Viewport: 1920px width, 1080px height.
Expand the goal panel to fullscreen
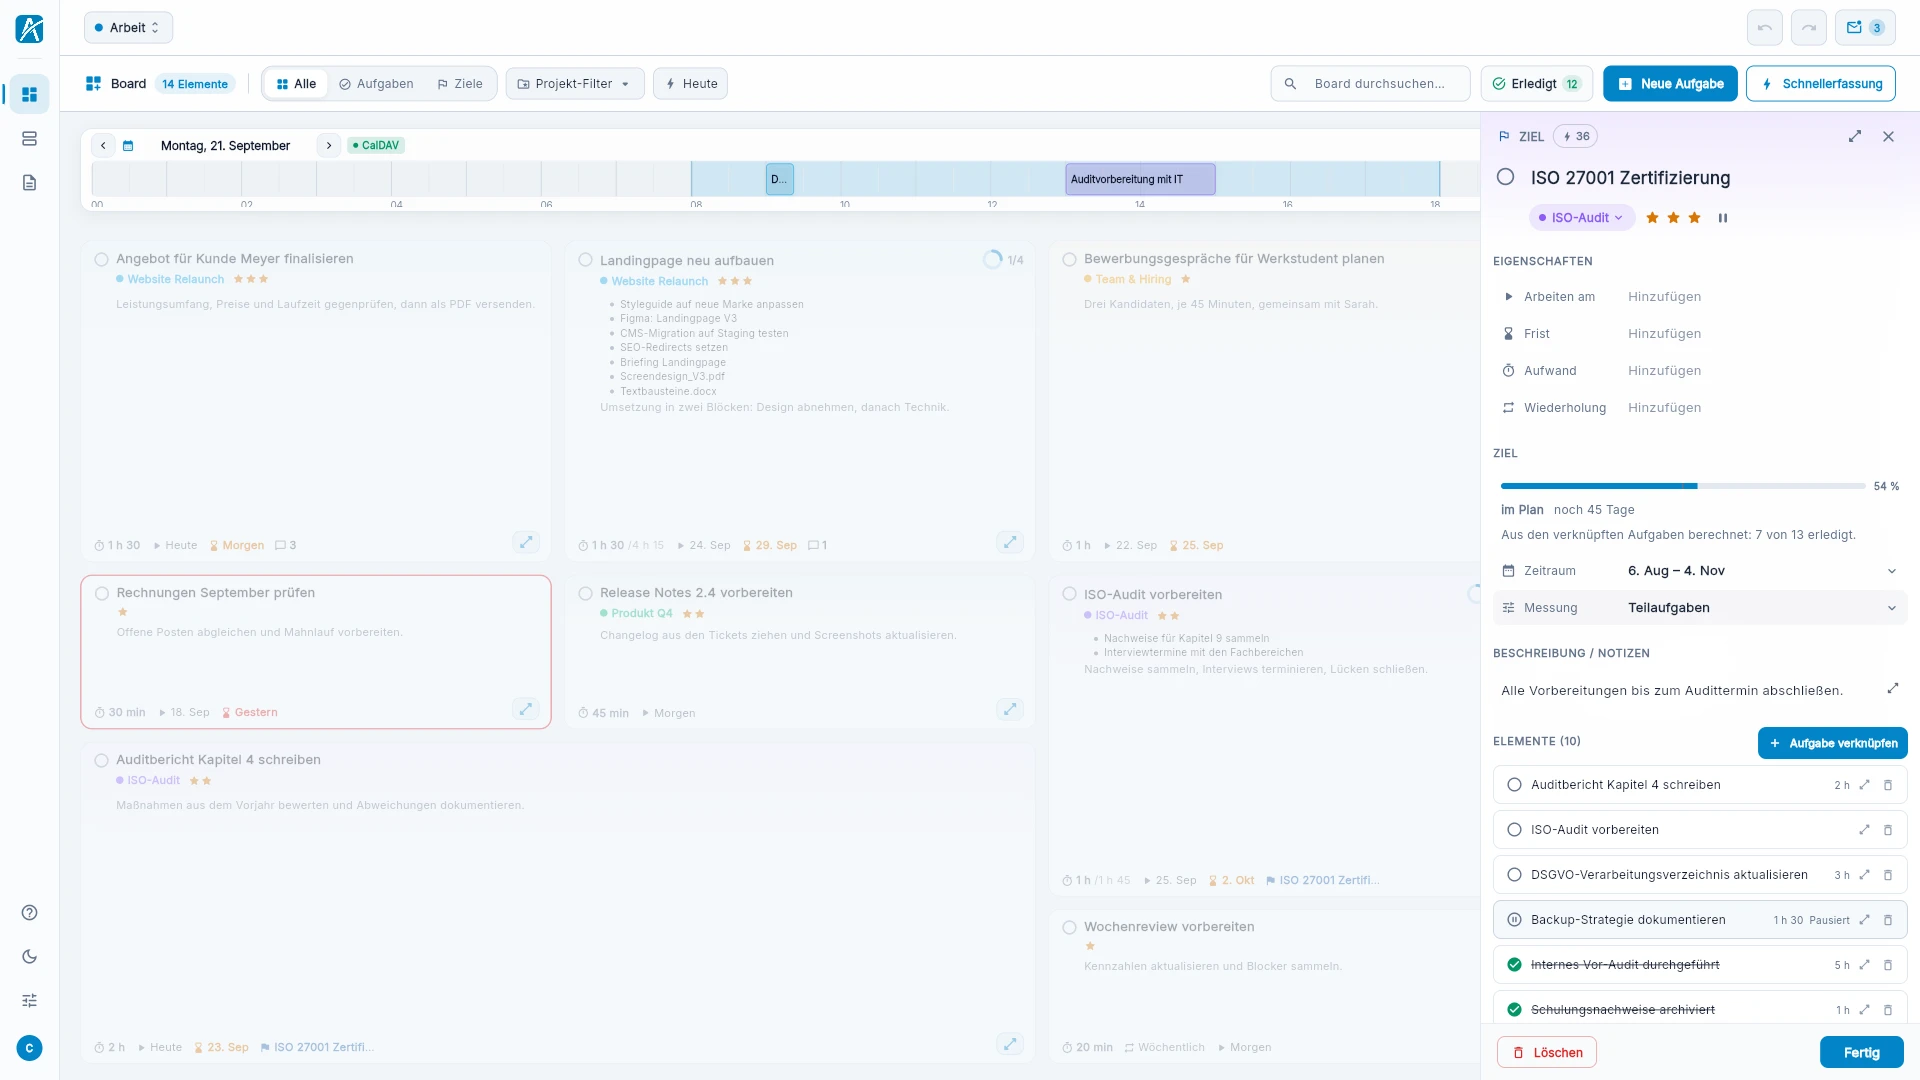click(x=1855, y=136)
